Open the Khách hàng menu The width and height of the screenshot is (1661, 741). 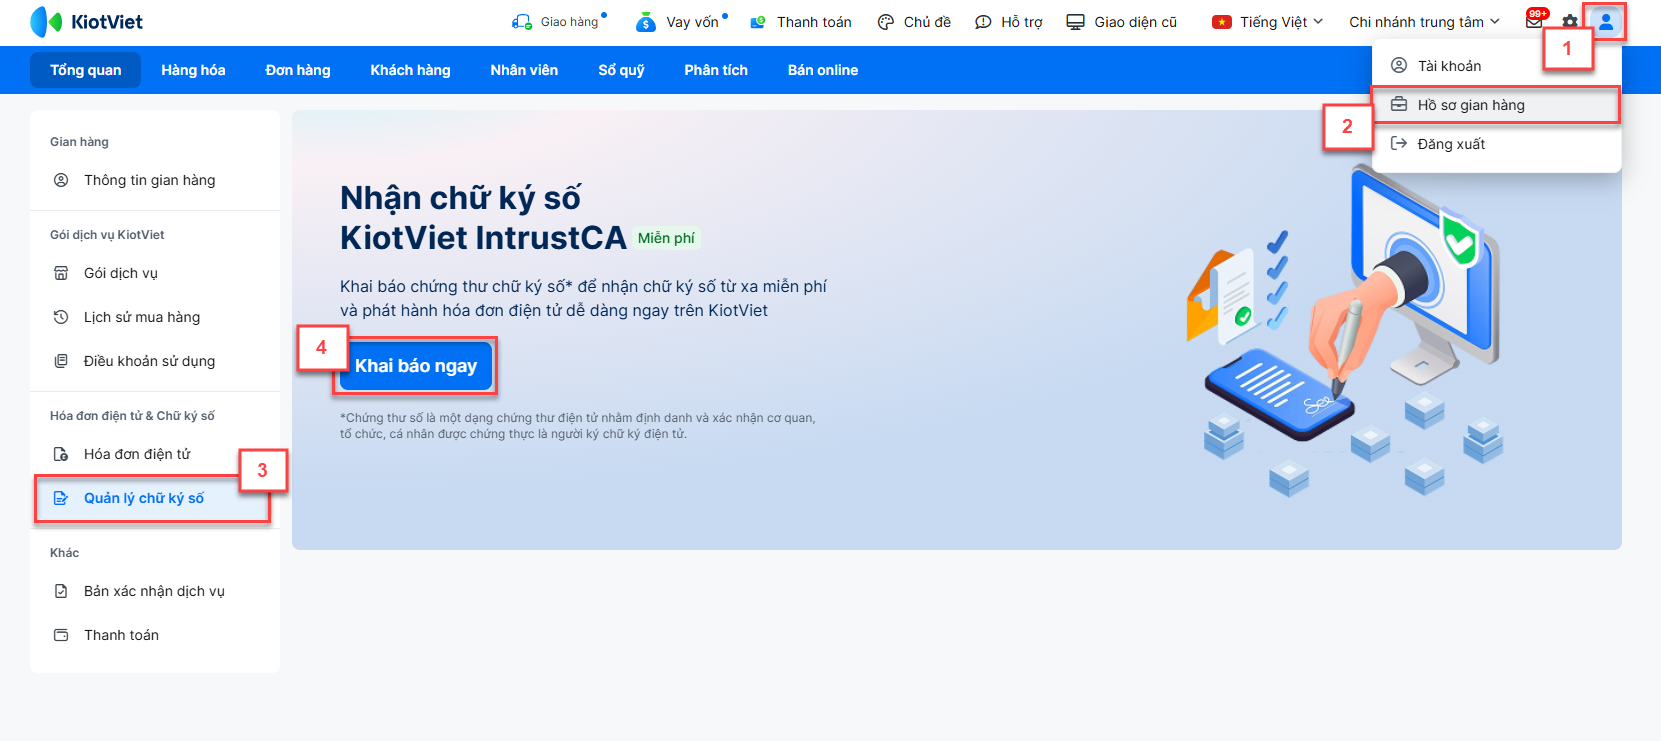(x=410, y=70)
